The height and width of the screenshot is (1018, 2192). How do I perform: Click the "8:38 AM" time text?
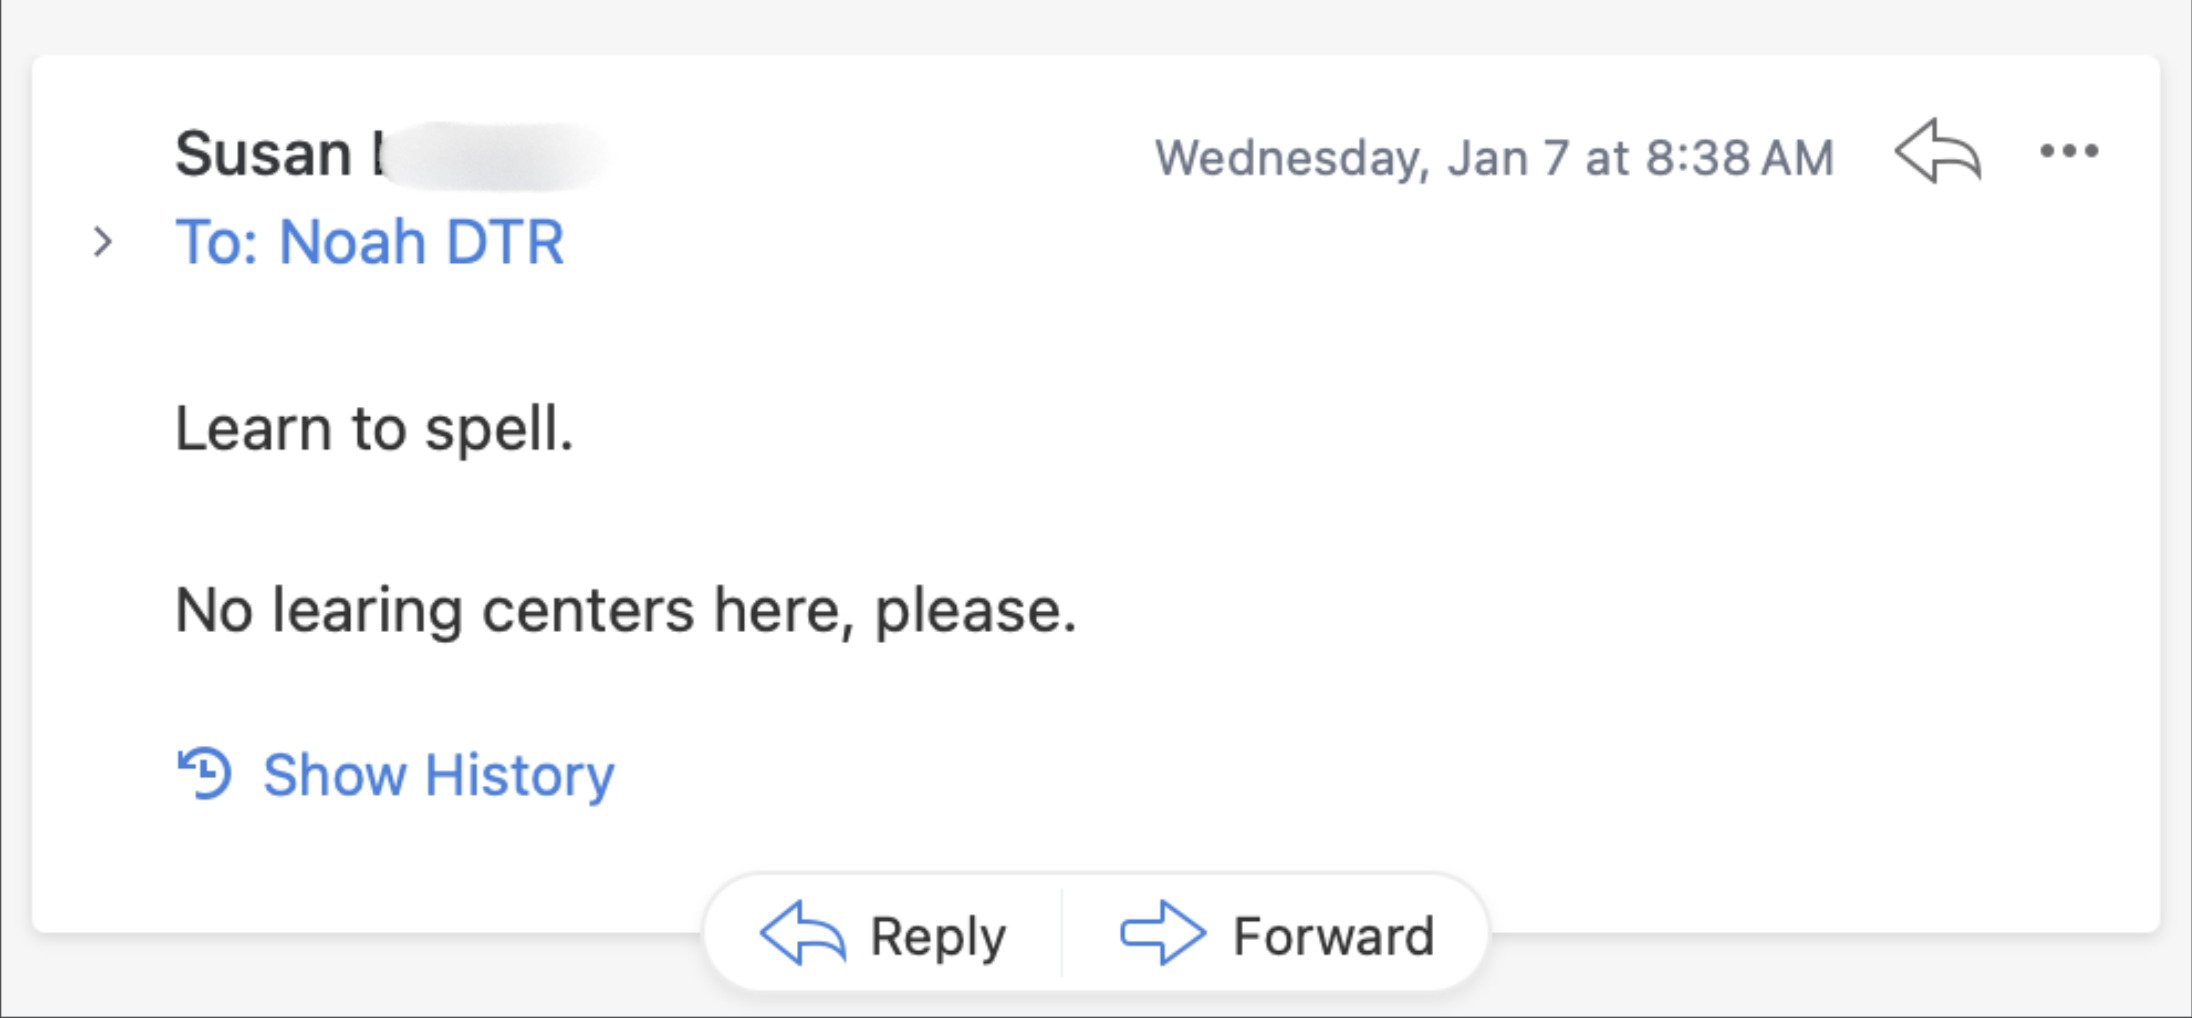click(x=1739, y=158)
